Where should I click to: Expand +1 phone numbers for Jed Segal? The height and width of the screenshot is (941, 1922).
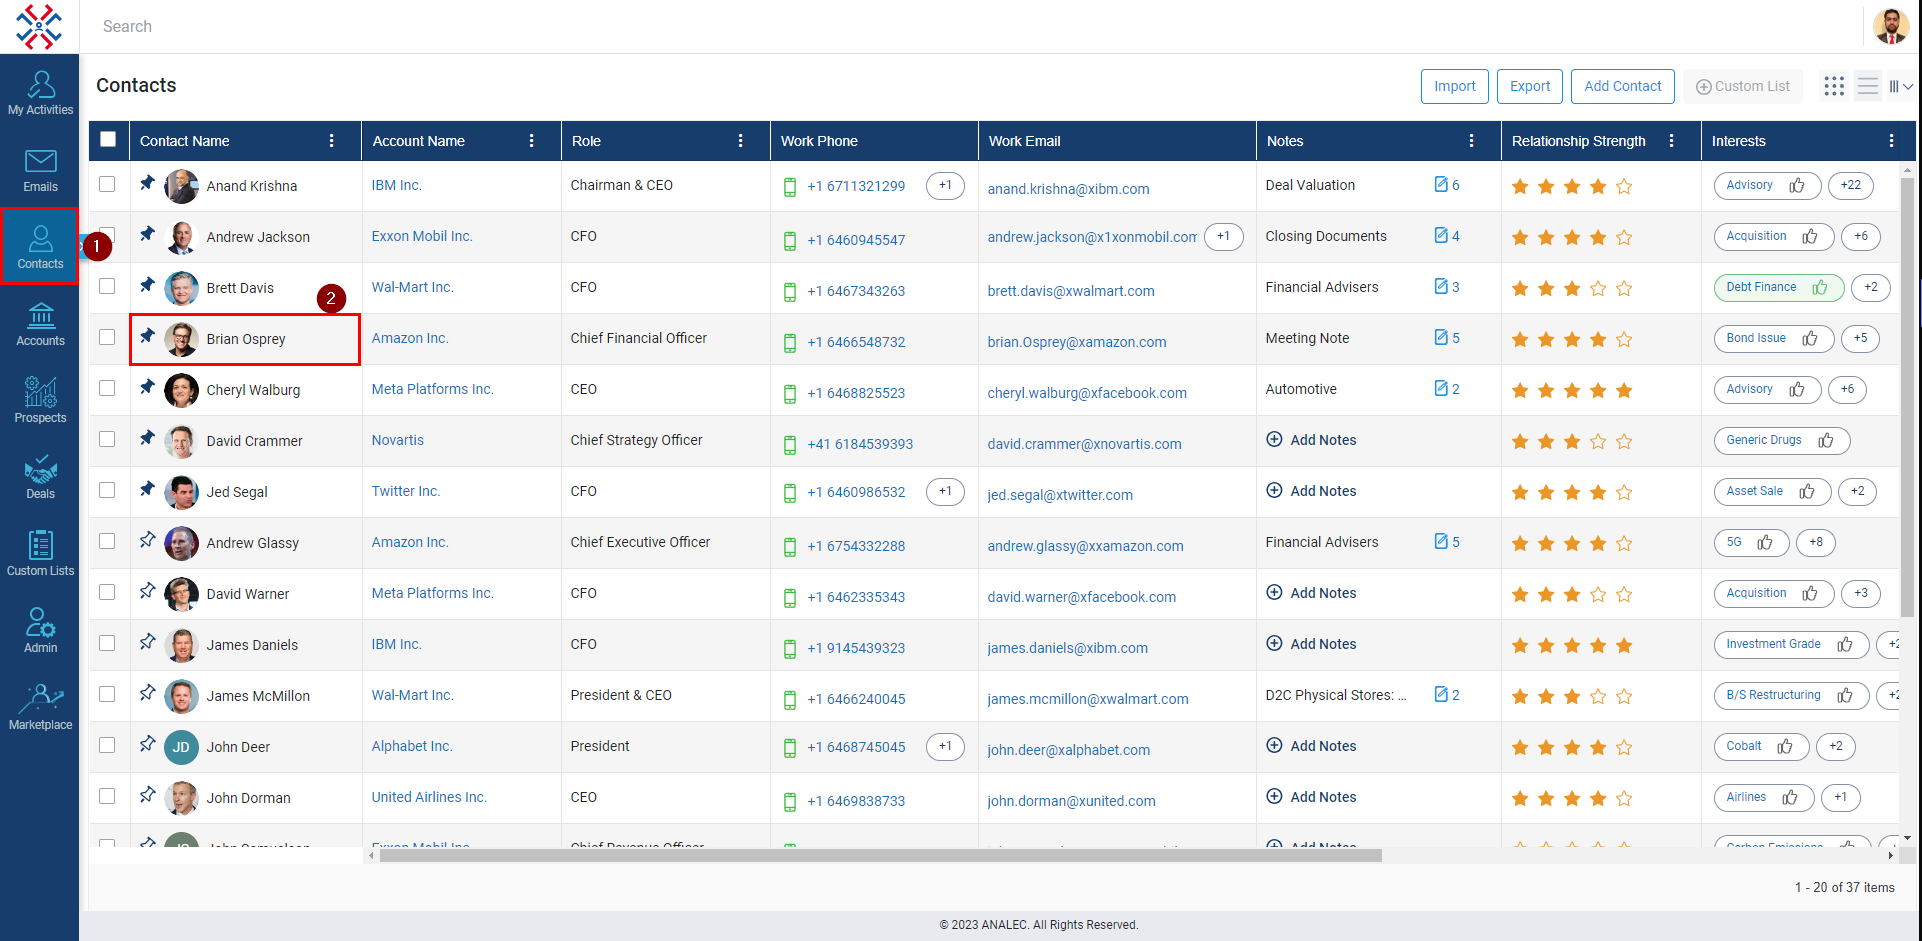click(x=945, y=491)
